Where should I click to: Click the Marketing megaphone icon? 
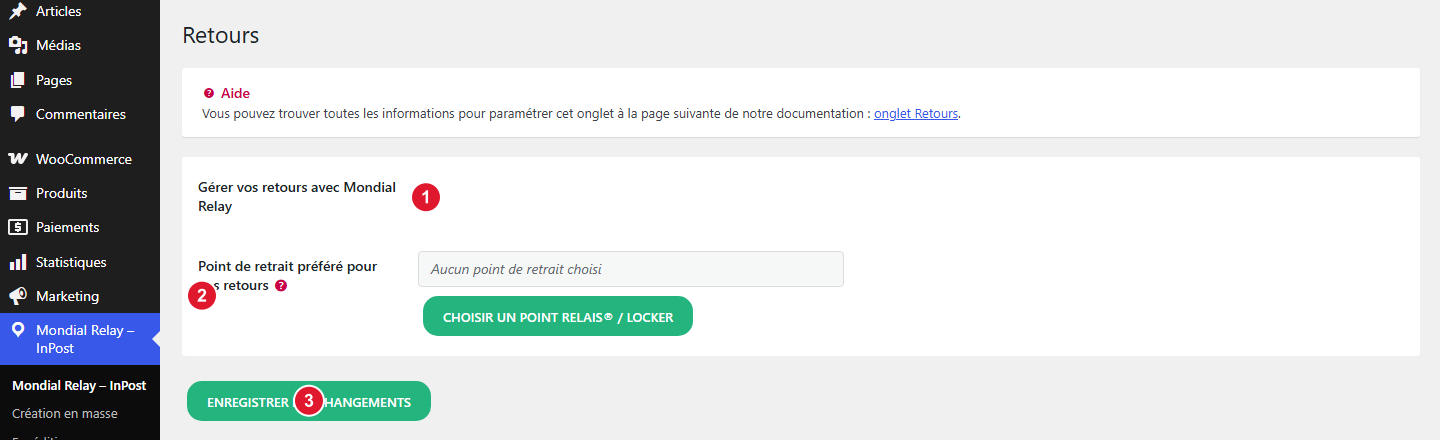pyautogui.click(x=17, y=296)
